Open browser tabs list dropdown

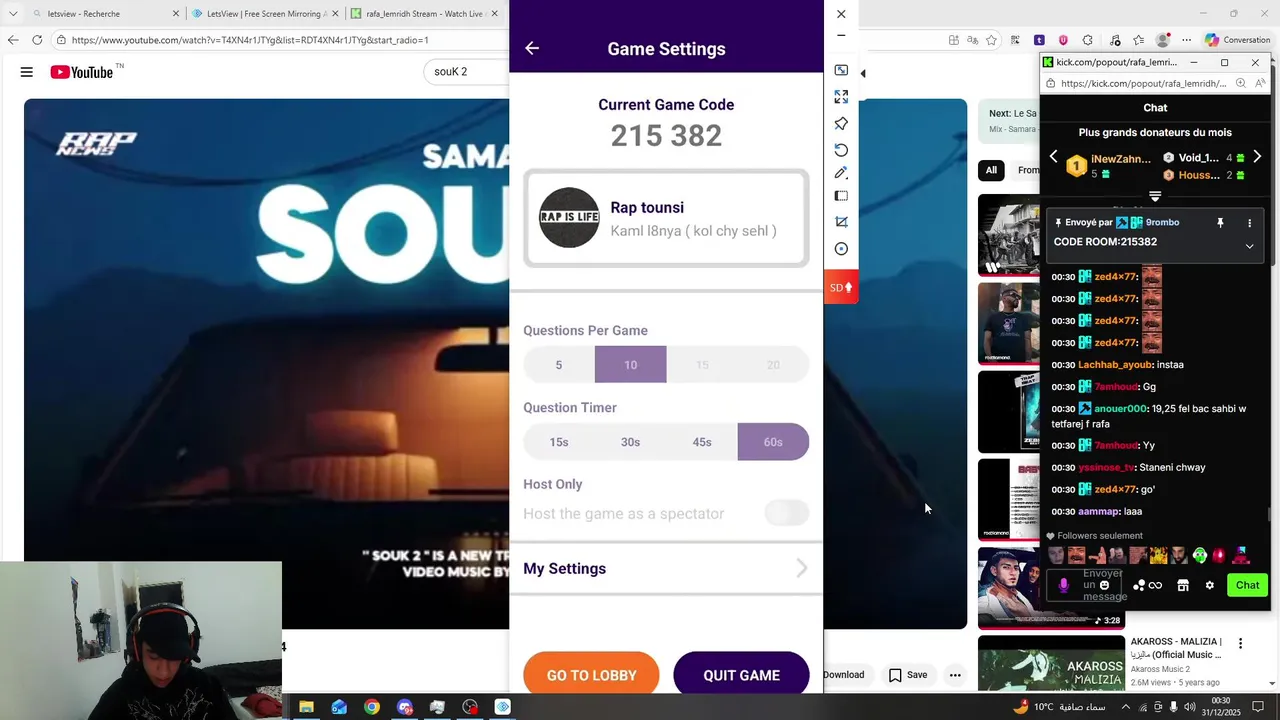coord(13,14)
